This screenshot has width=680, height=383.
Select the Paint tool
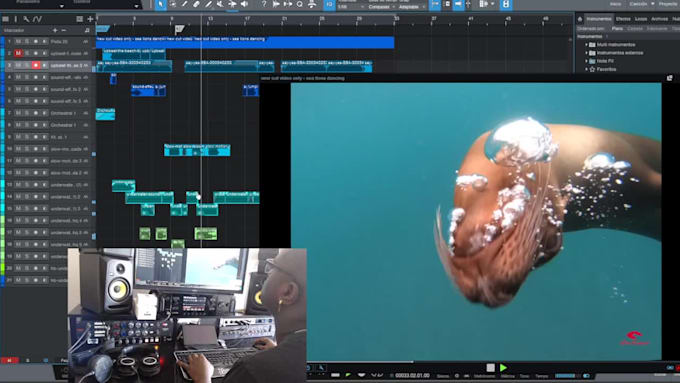[209, 4]
